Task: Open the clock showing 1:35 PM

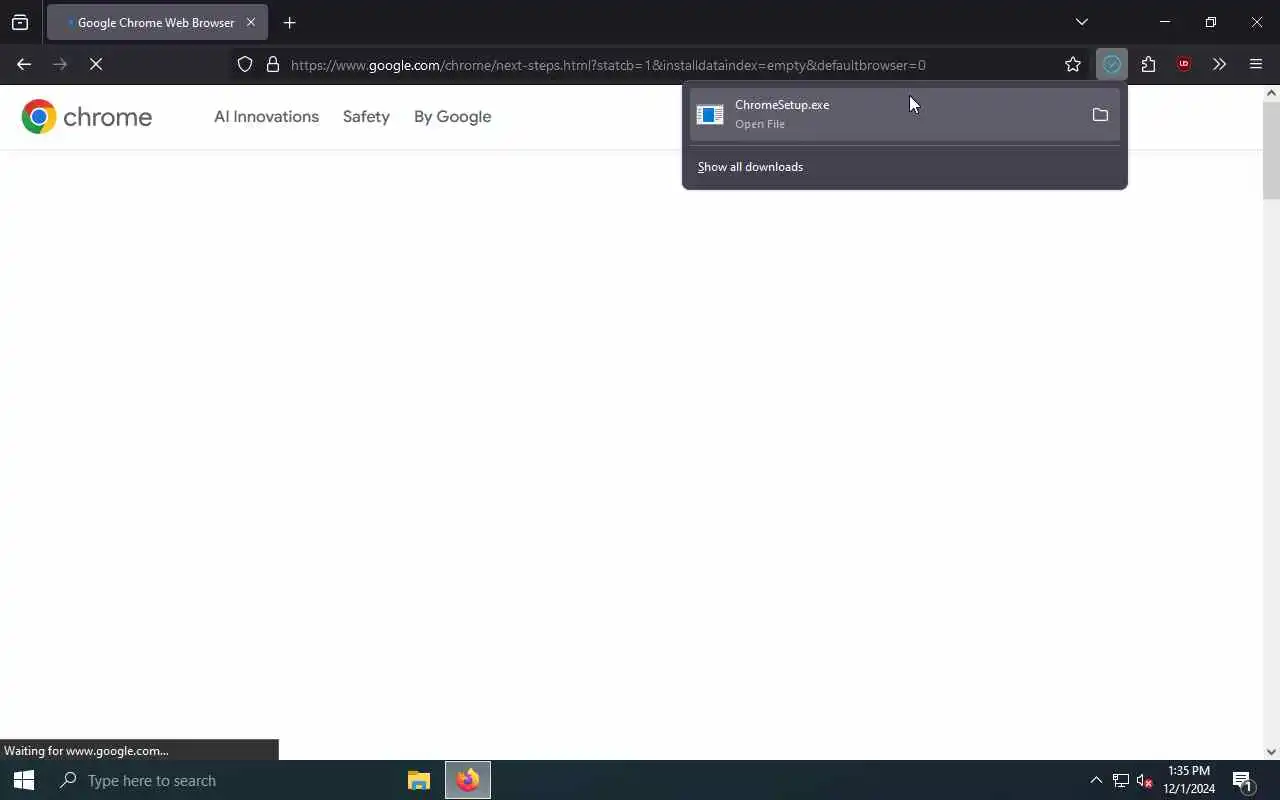Action: (x=1189, y=780)
